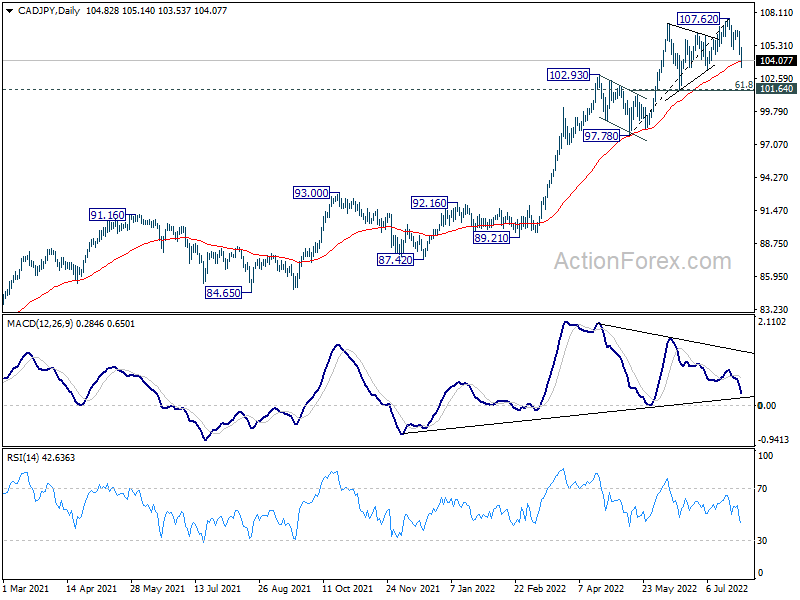Click the 61.8 retracement label

743,85
